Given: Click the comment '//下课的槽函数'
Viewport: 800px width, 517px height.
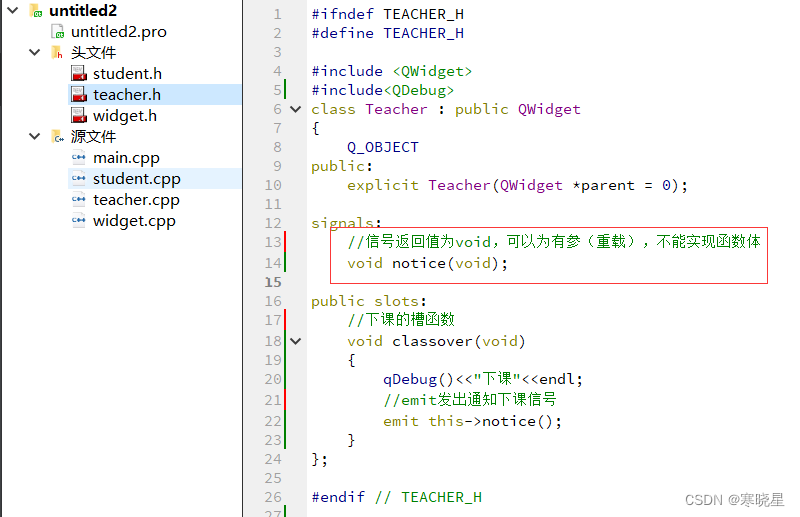Looking at the screenshot, I should [401, 319].
